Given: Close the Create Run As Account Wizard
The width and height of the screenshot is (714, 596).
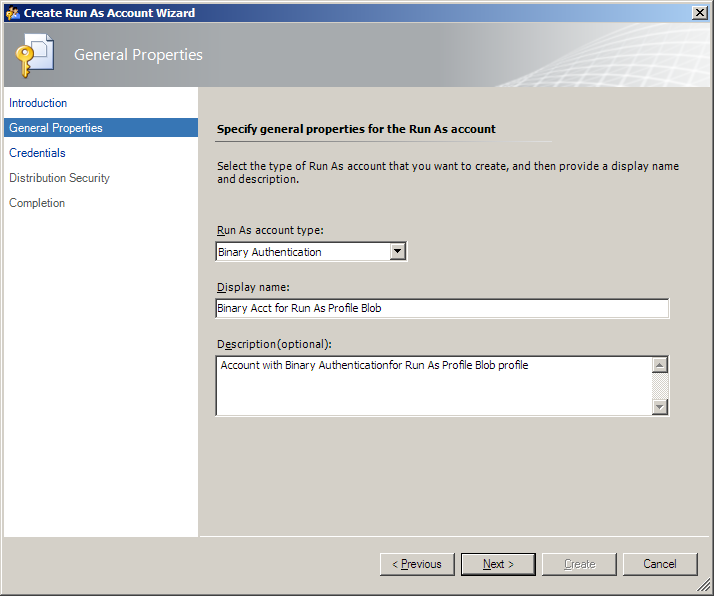Looking at the screenshot, I should [699, 13].
